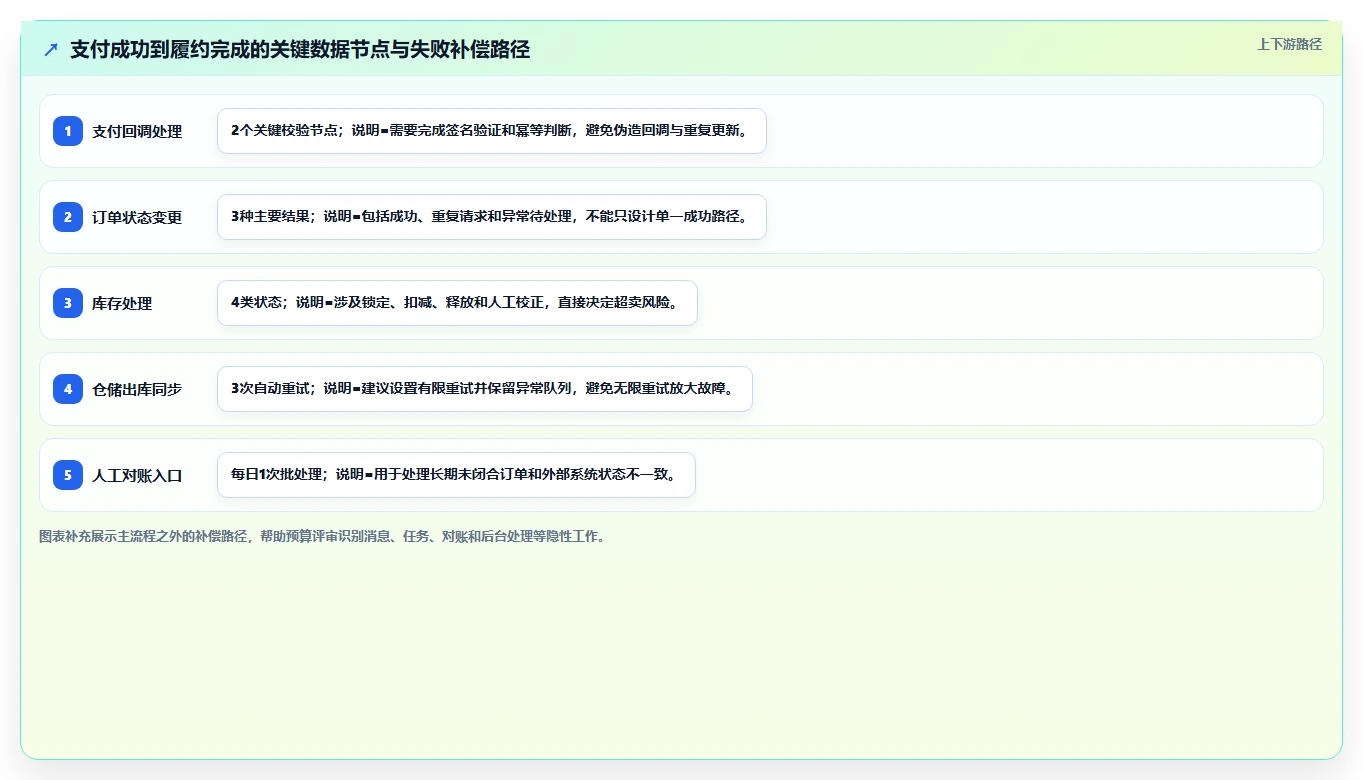This screenshot has width=1363, height=780.
Task: Click the description box starting 4类状态
Action: pos(457,303)
